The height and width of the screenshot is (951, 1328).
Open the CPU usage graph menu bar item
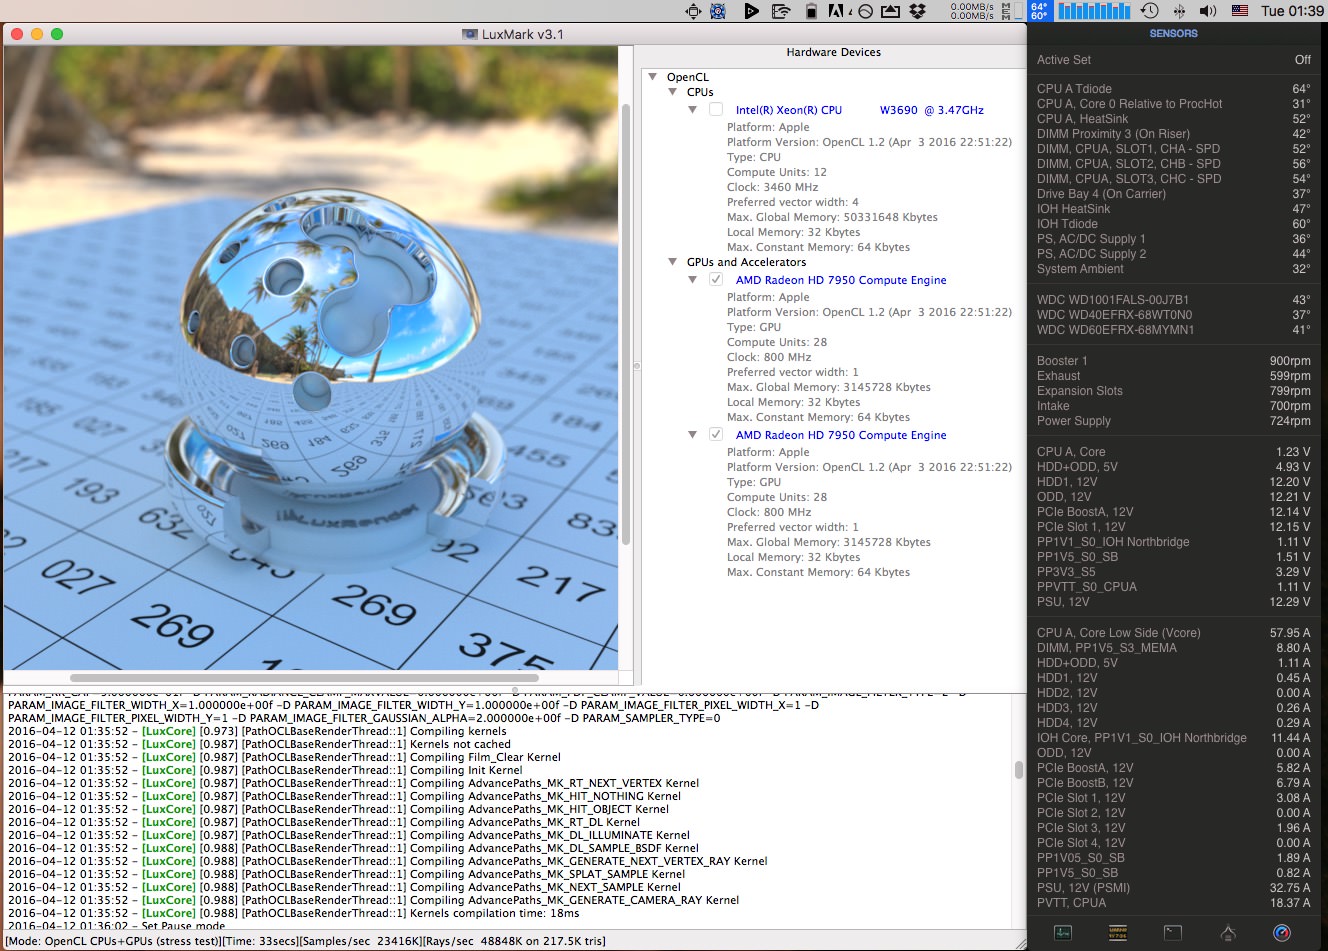tap(1094, 11)
